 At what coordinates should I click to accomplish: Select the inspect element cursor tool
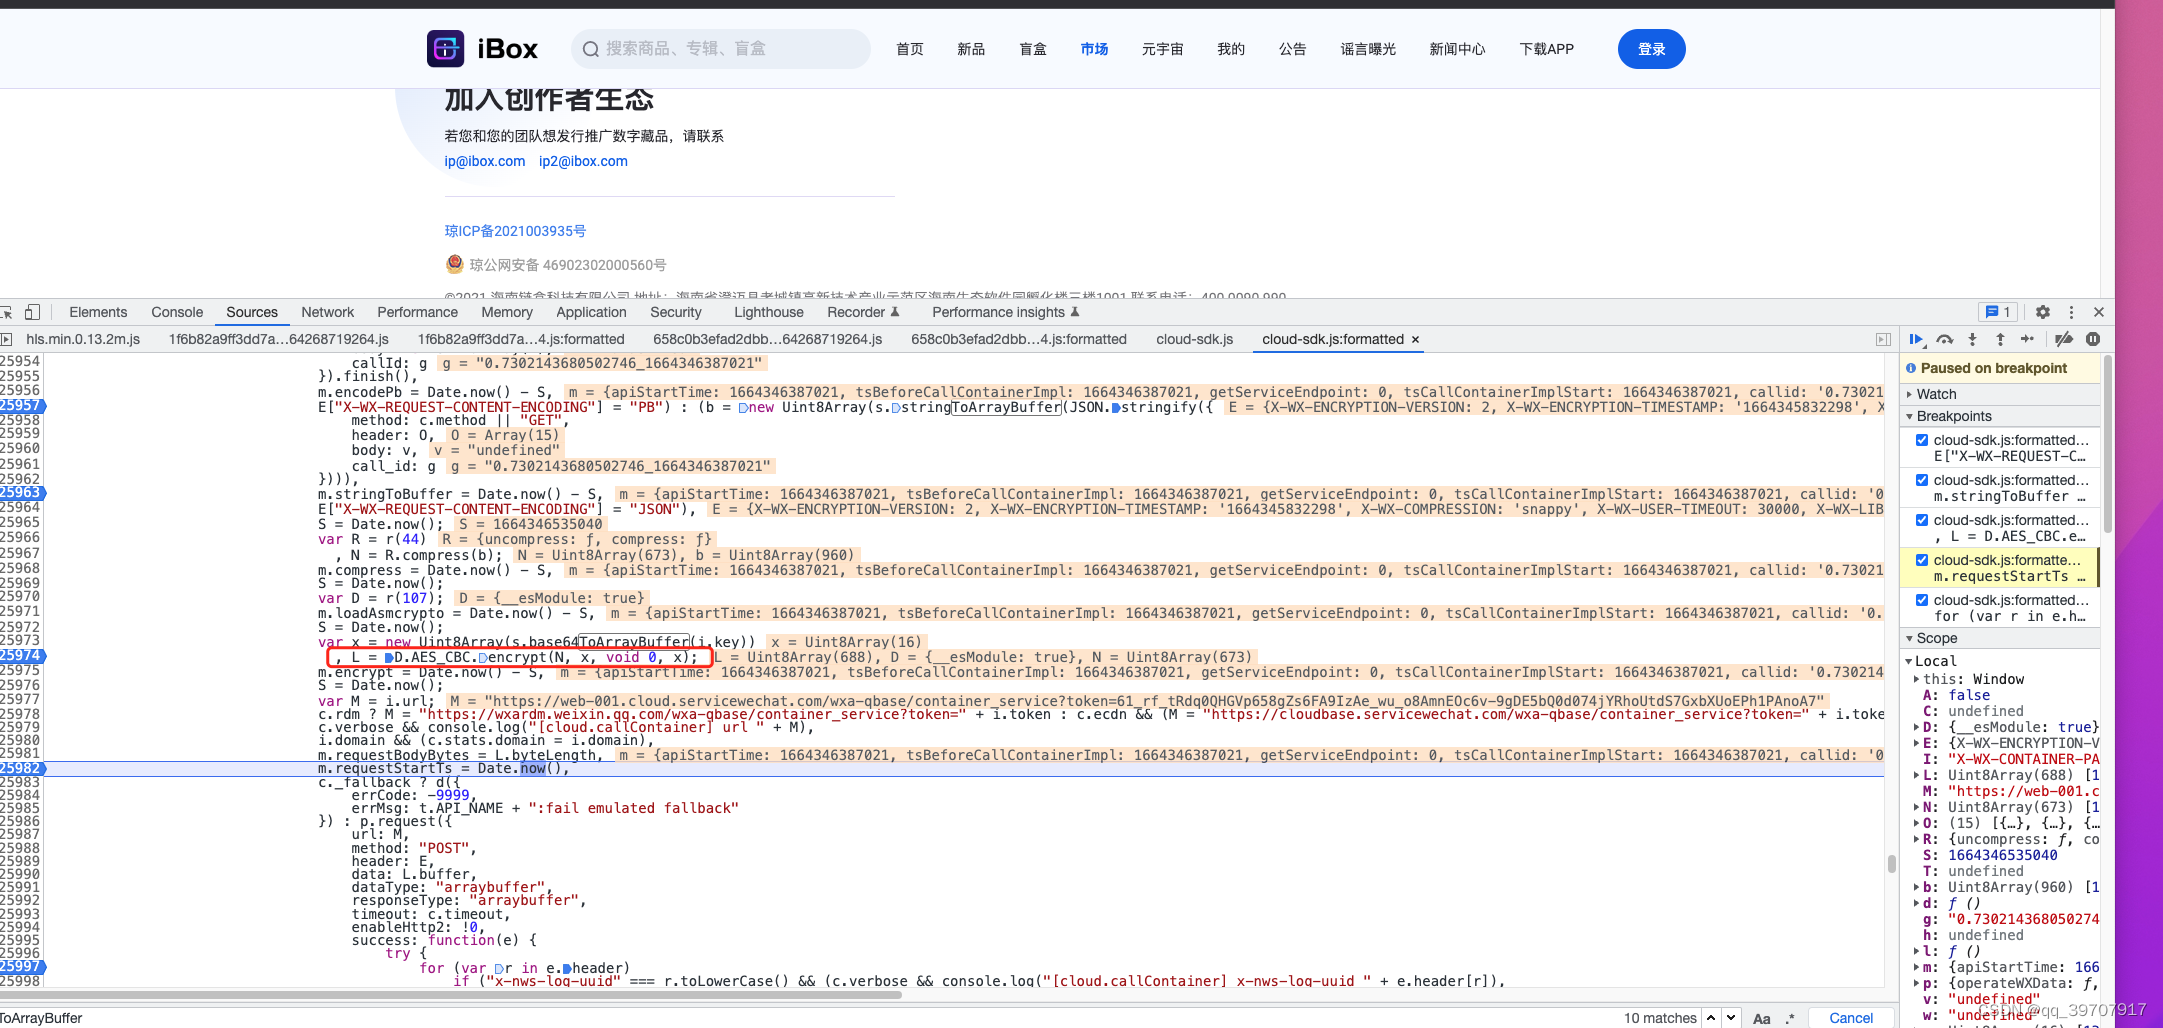(8, 312)
